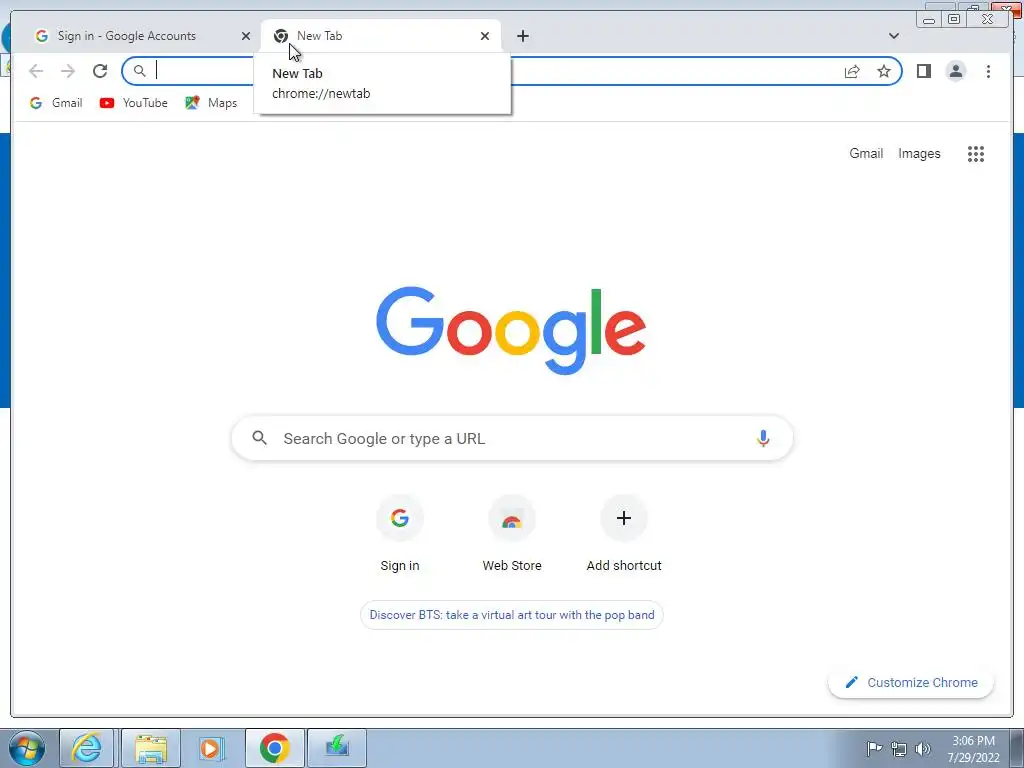The width and height of the screenshot is (1024, 768).
Task: Open the Google apps grid
Action: coord(976,154)
